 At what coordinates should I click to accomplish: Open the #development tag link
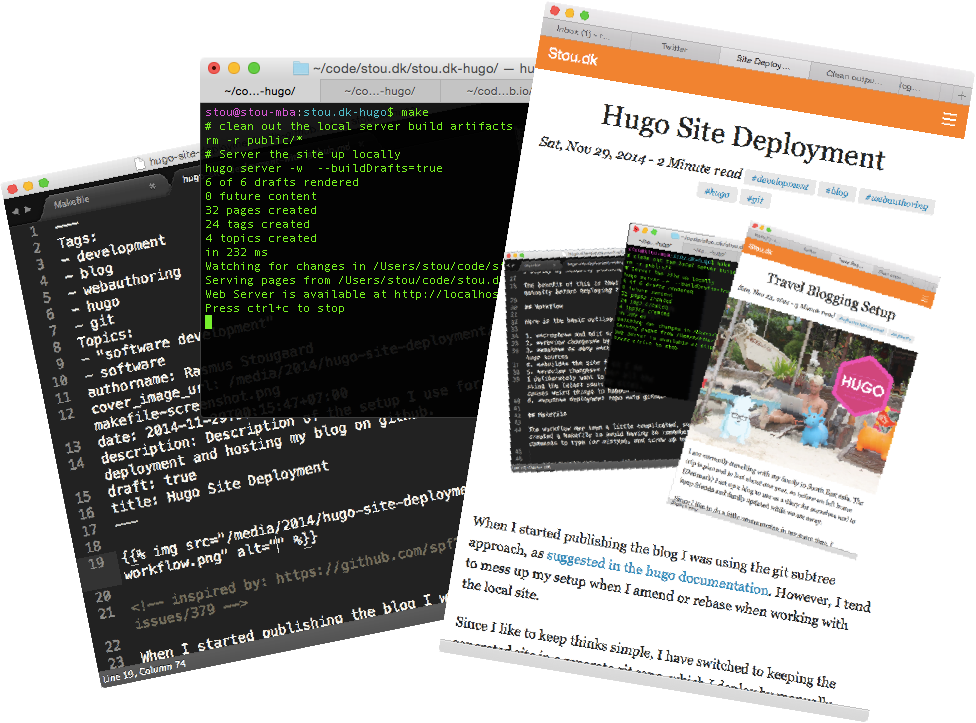779,182
